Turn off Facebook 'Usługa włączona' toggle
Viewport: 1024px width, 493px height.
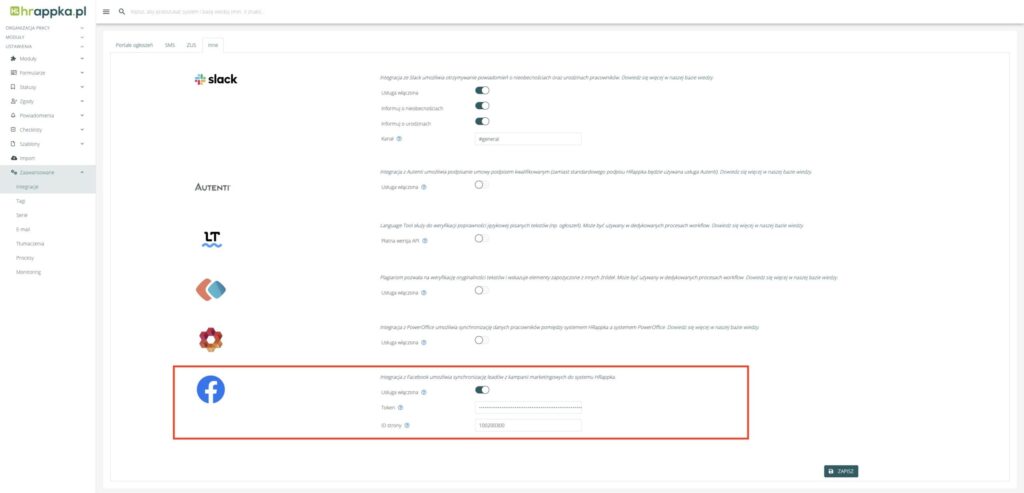[x=482, y=391]
